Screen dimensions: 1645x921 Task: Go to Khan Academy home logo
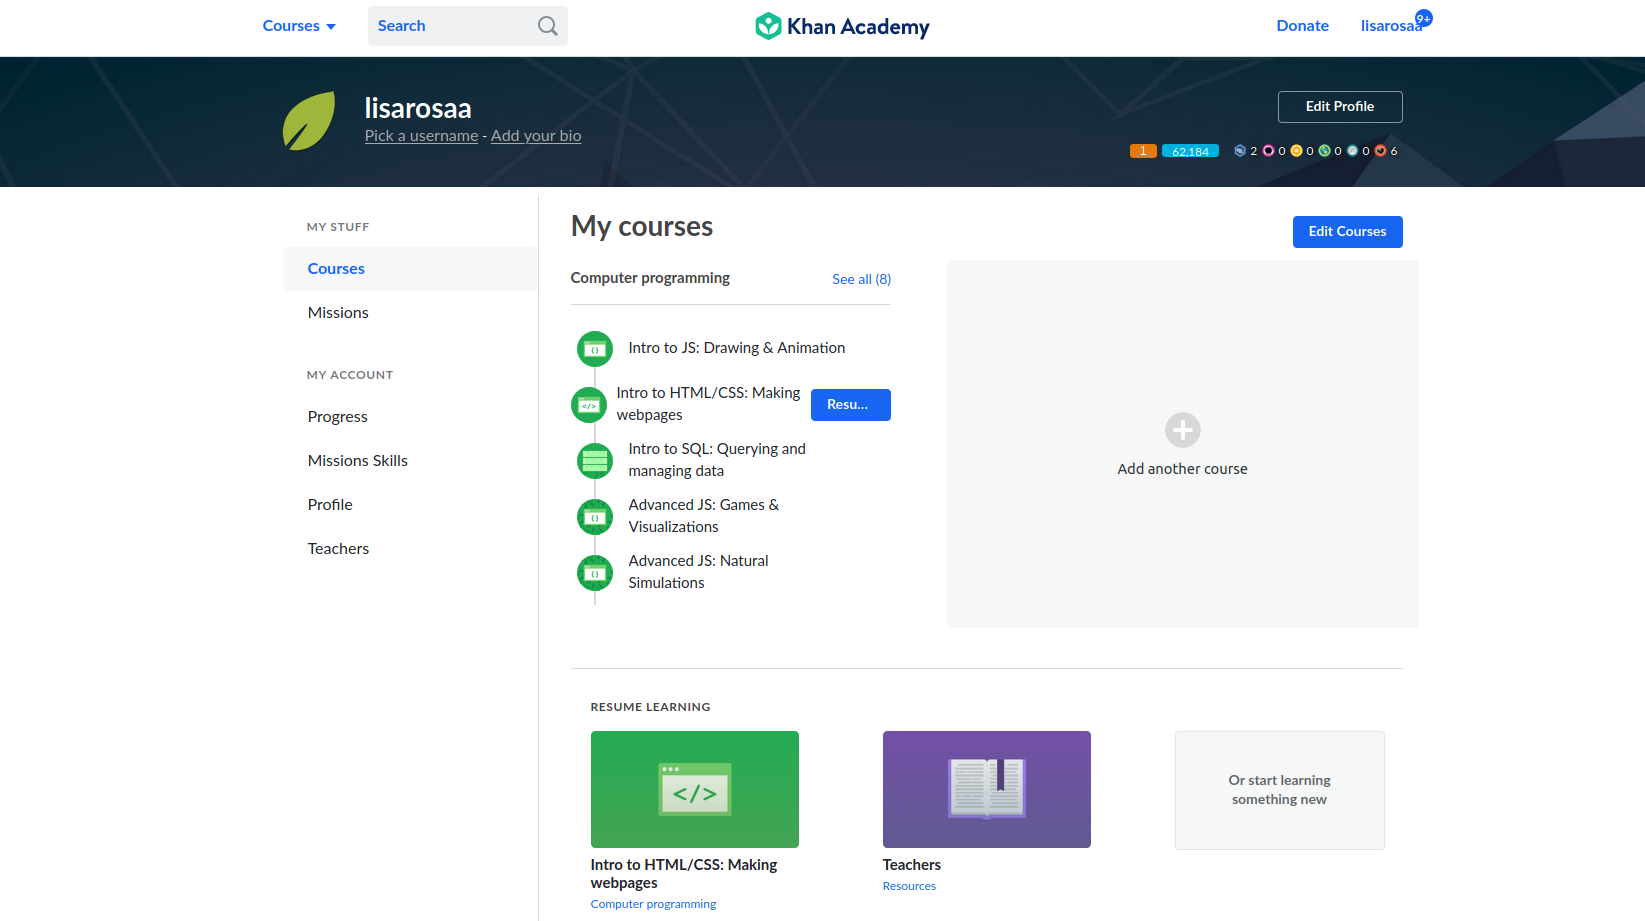842,26
